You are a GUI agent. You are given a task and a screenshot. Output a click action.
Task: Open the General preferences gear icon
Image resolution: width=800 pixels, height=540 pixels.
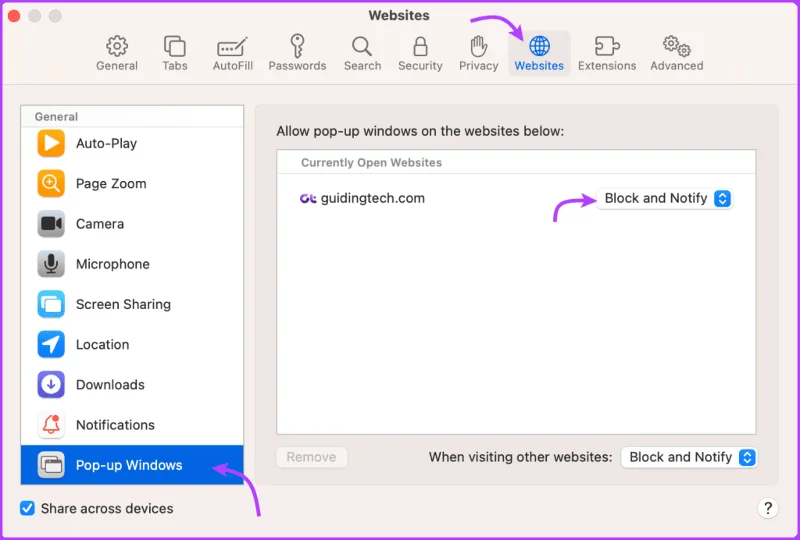(x=117, y=46)
